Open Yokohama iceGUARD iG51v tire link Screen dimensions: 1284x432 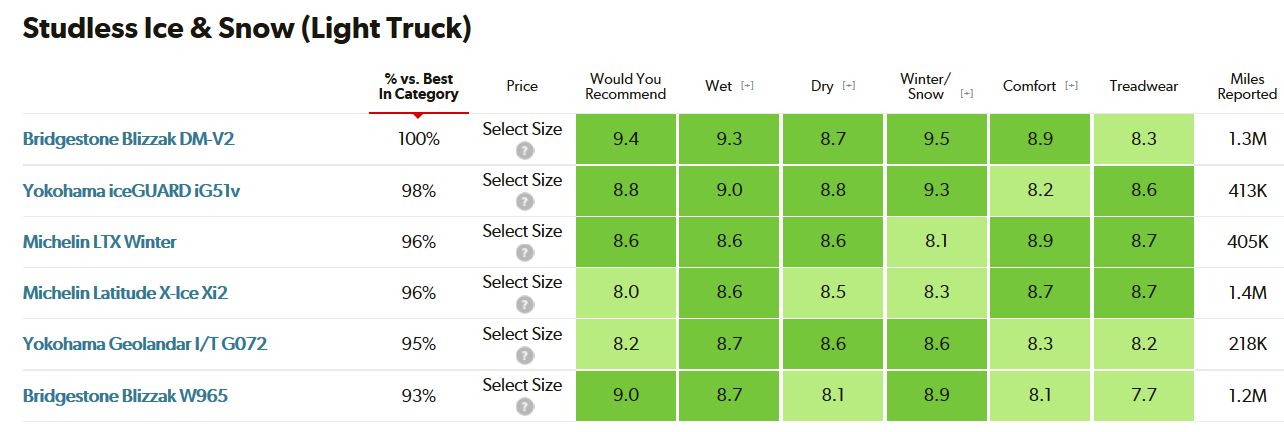131,190
